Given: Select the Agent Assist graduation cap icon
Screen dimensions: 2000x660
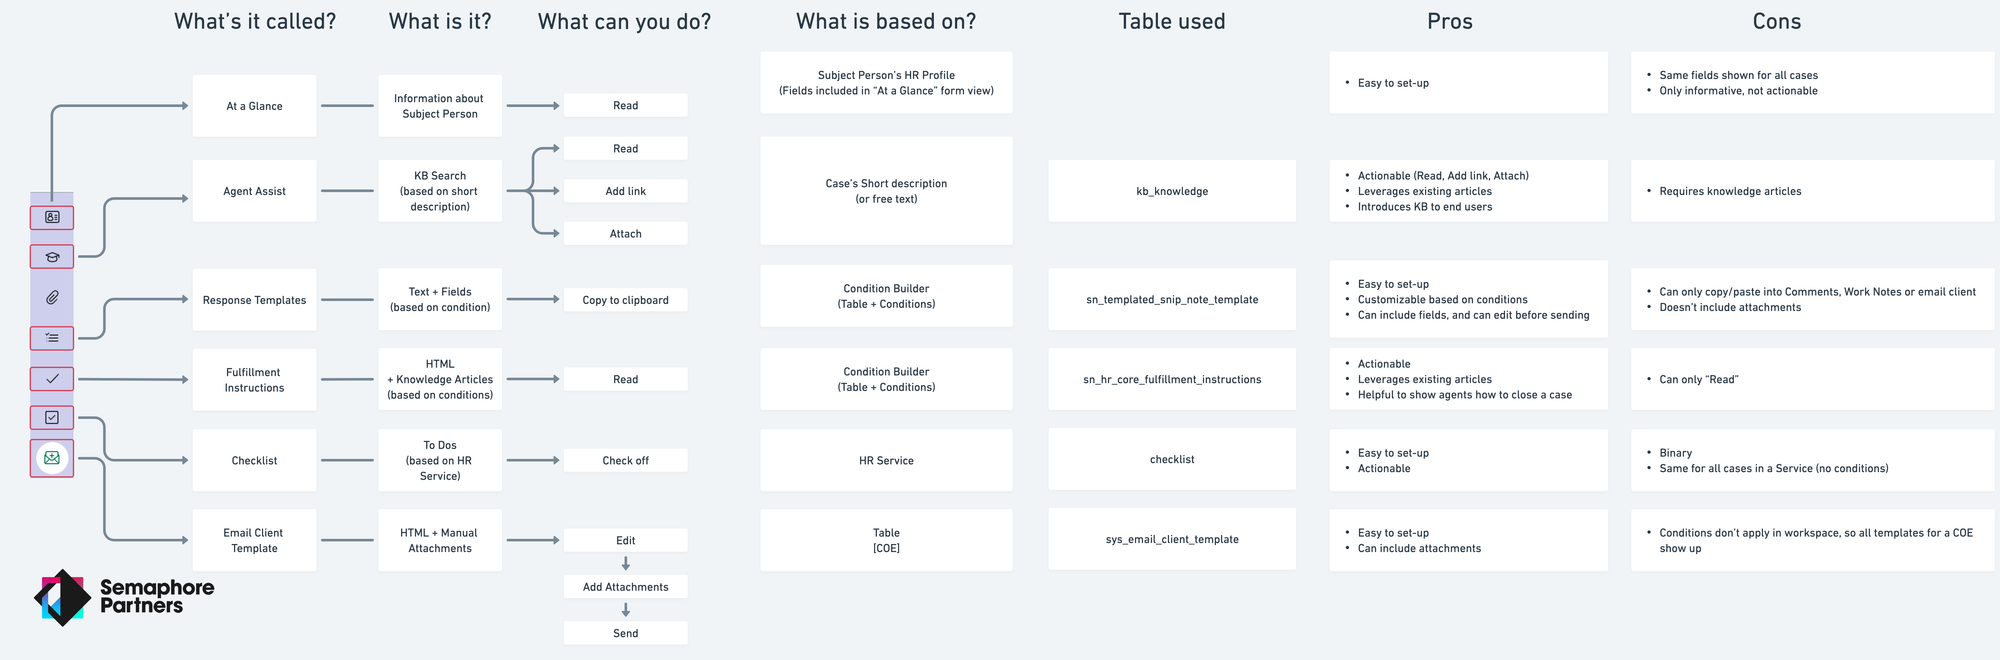Looking at the screenshot, I should (x=52, y=257).
